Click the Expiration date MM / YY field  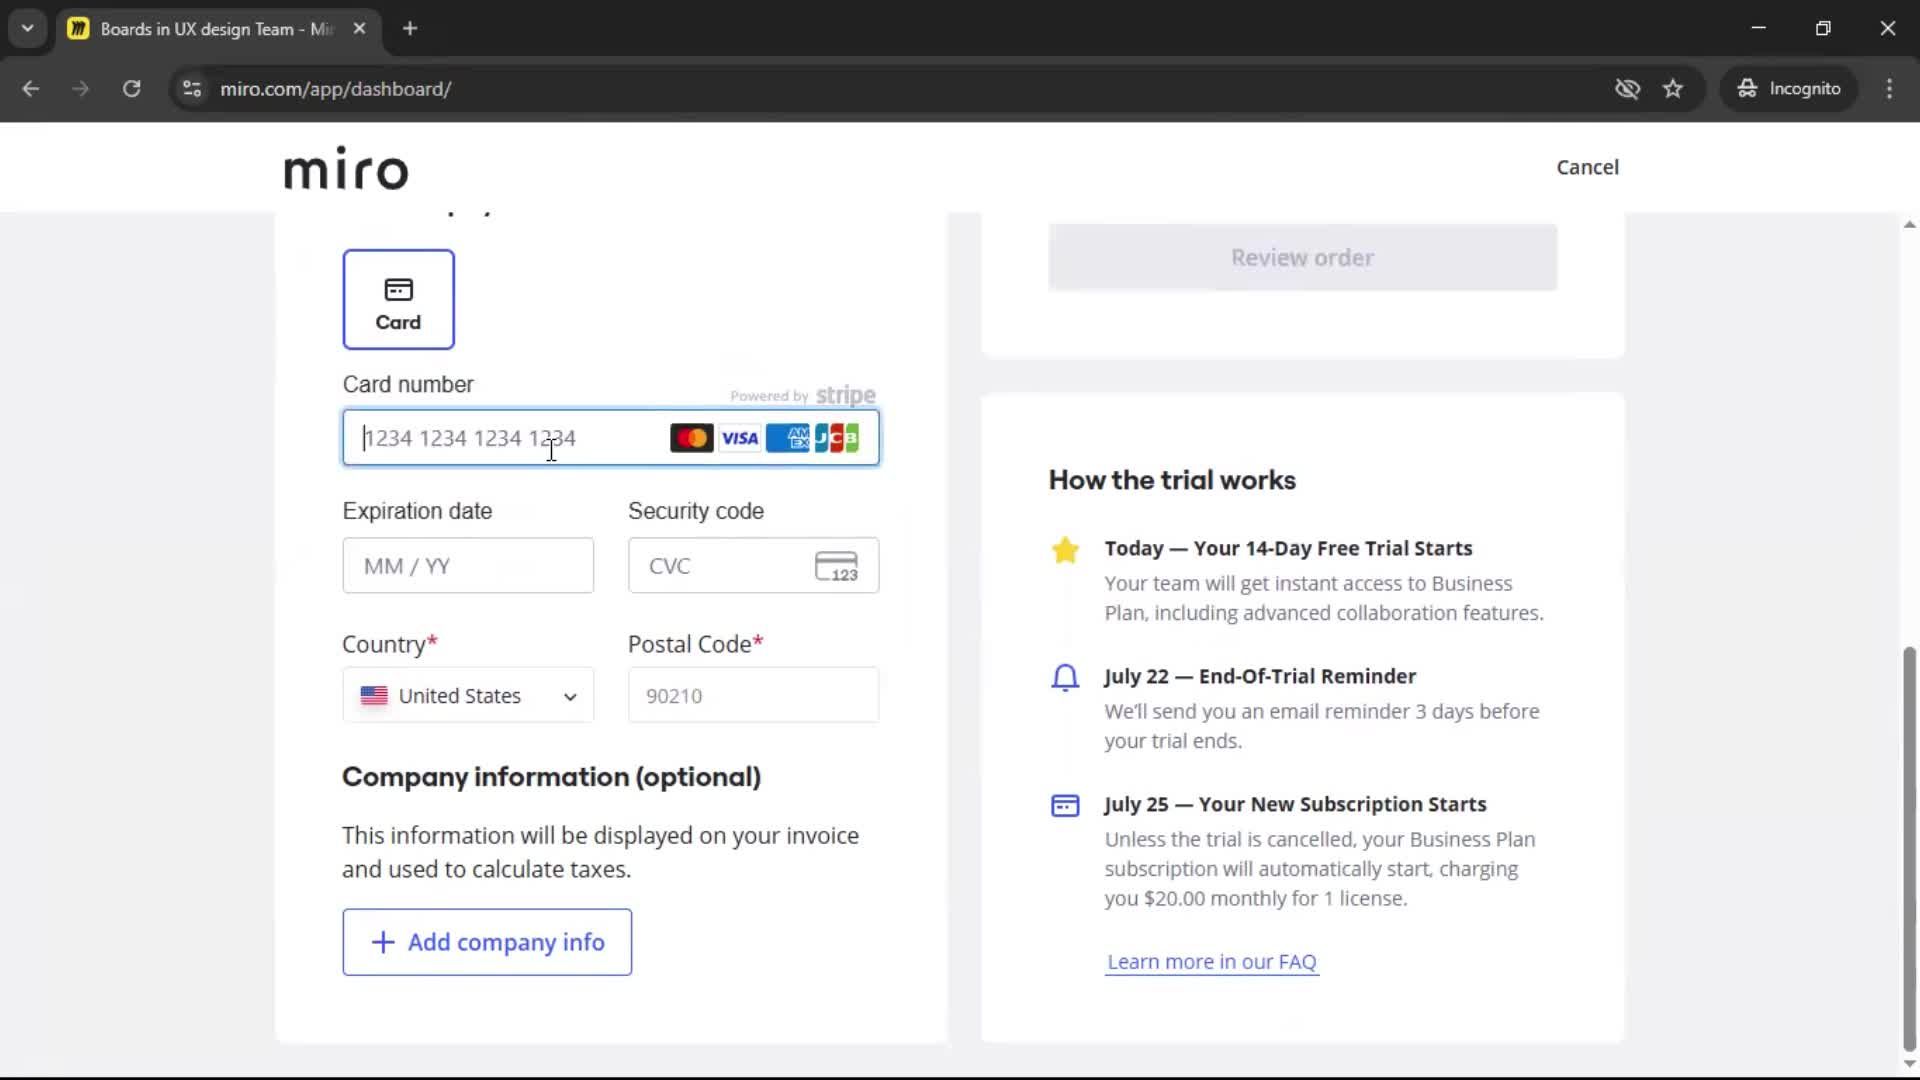[x=468, y=566]
